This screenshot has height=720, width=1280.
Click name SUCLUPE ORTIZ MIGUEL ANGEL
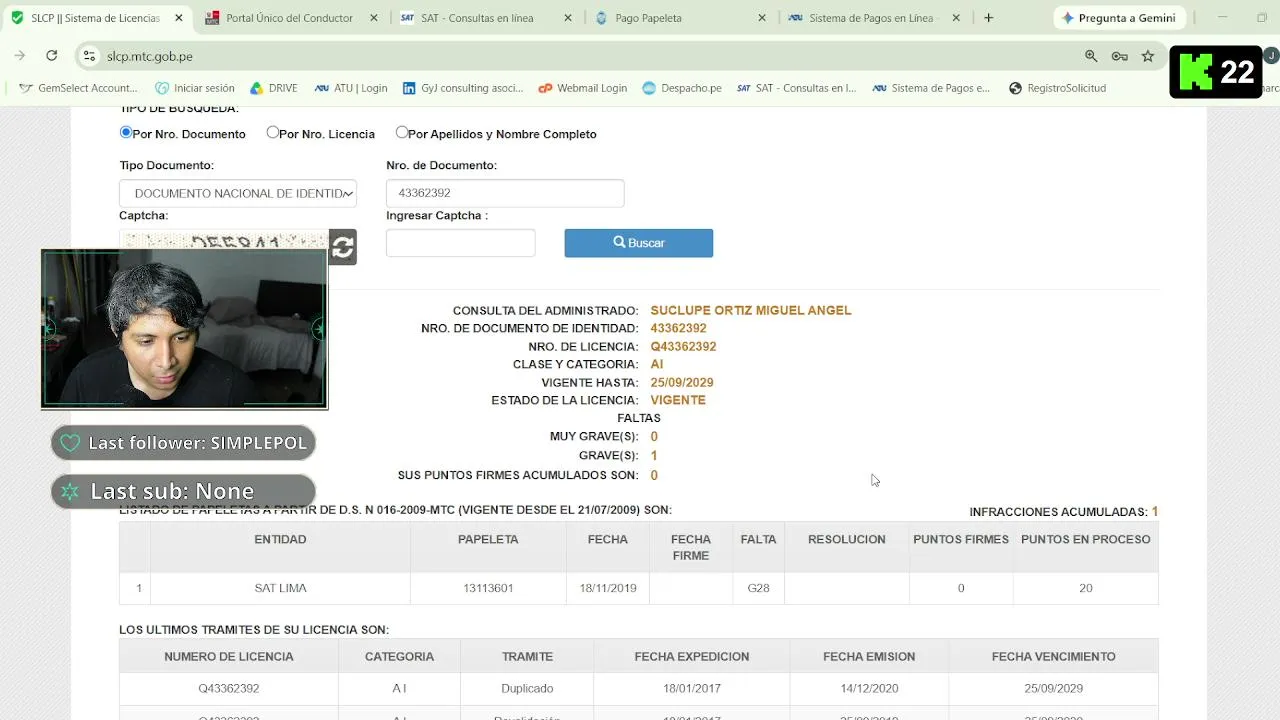[x=751, y=310]
